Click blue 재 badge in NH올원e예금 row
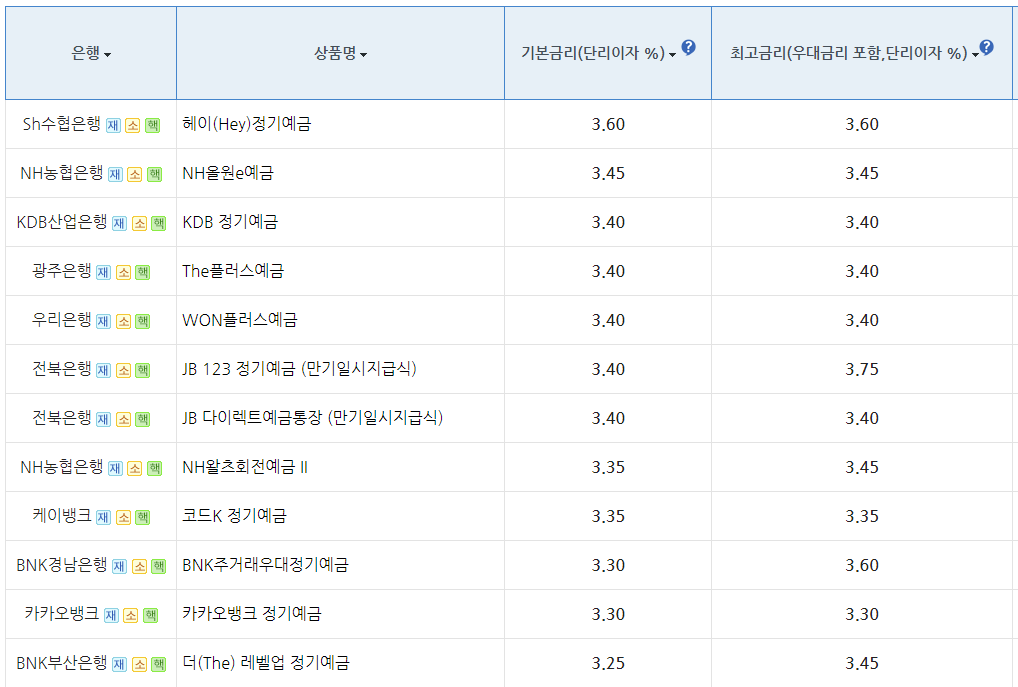1018x687 pixels. tap(115, 174)
